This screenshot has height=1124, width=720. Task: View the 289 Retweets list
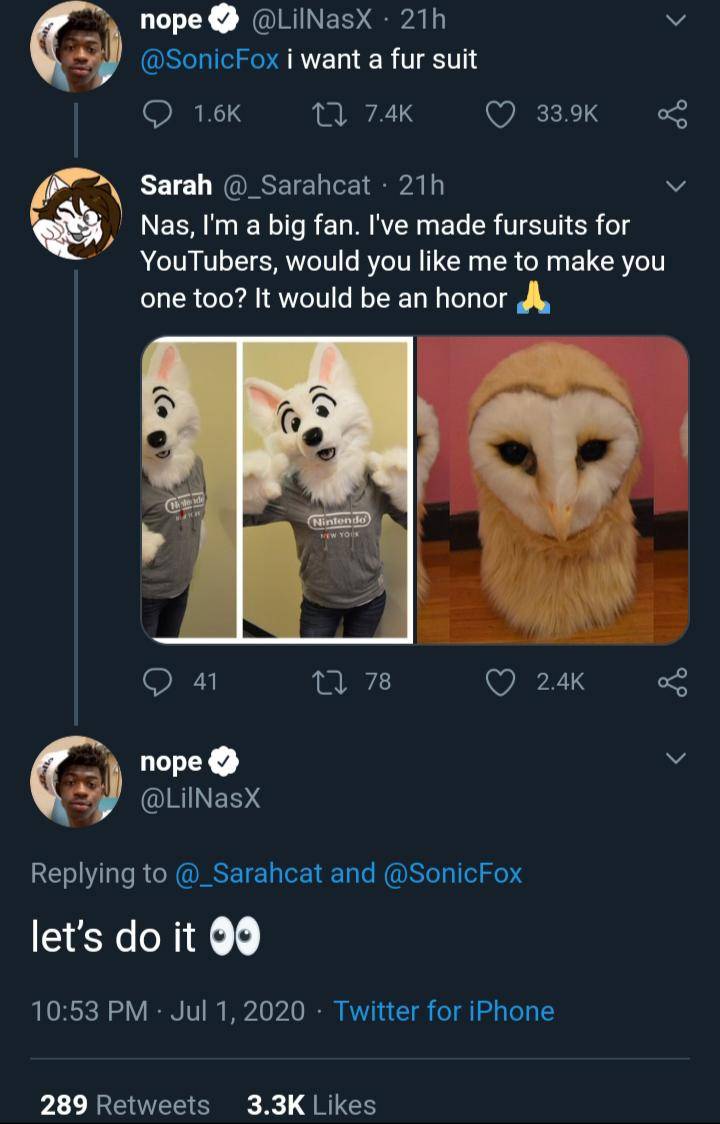[x=125, y=1104]
